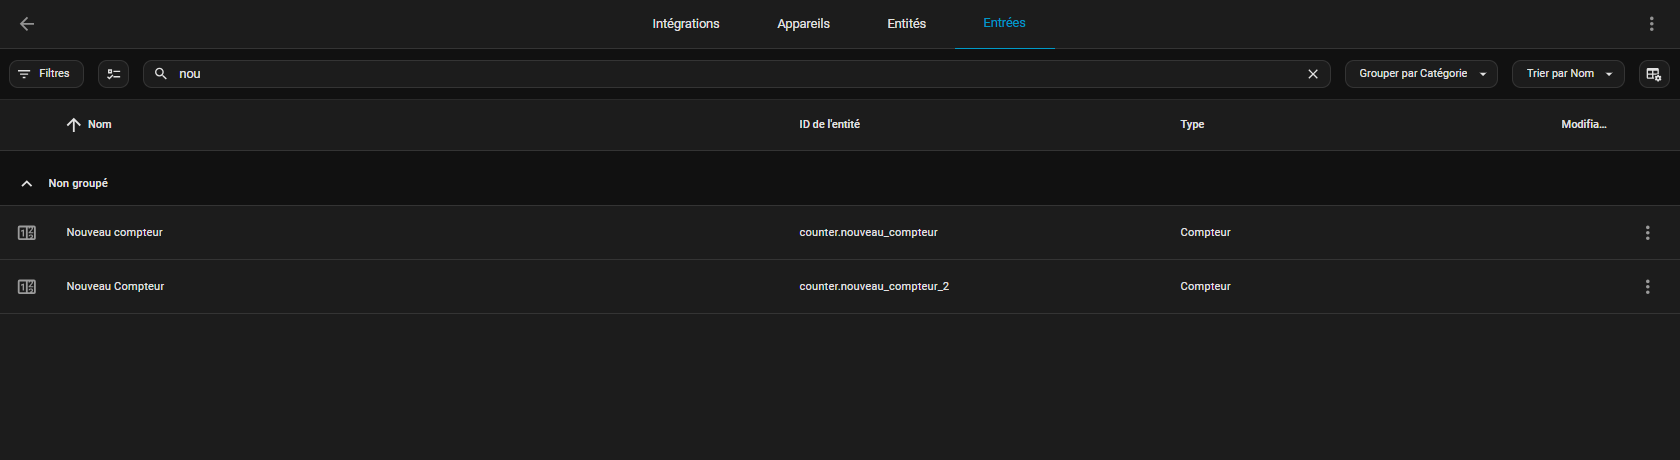Open table column settings icon
The height and width of the screenshot is (460, 1680).
tap(1653, 74)
